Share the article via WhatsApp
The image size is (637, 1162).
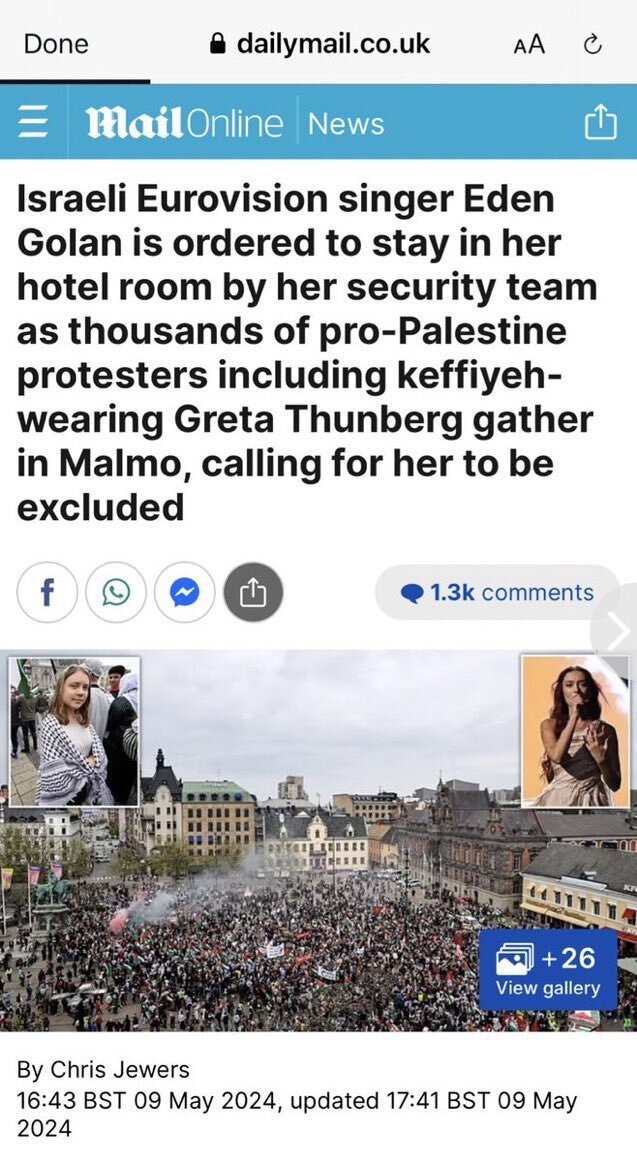tap(116, 592)
